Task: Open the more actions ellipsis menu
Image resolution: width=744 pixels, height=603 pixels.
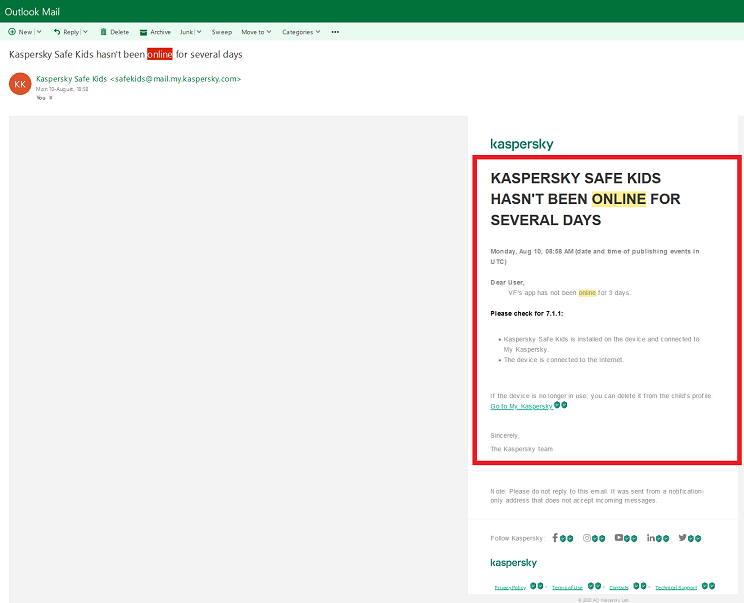Action: 335,32
